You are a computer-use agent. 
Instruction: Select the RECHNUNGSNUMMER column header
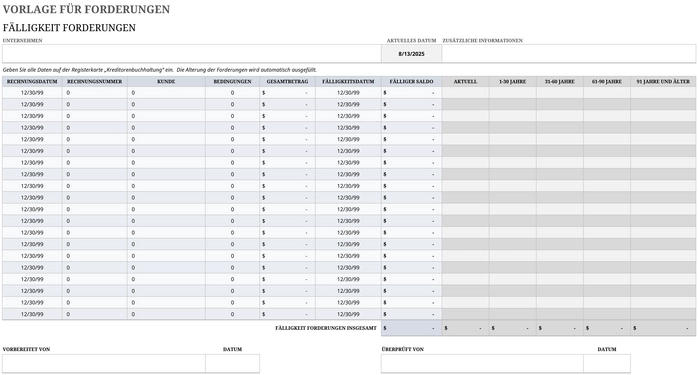pyautogui.click(x=94, y=82)
